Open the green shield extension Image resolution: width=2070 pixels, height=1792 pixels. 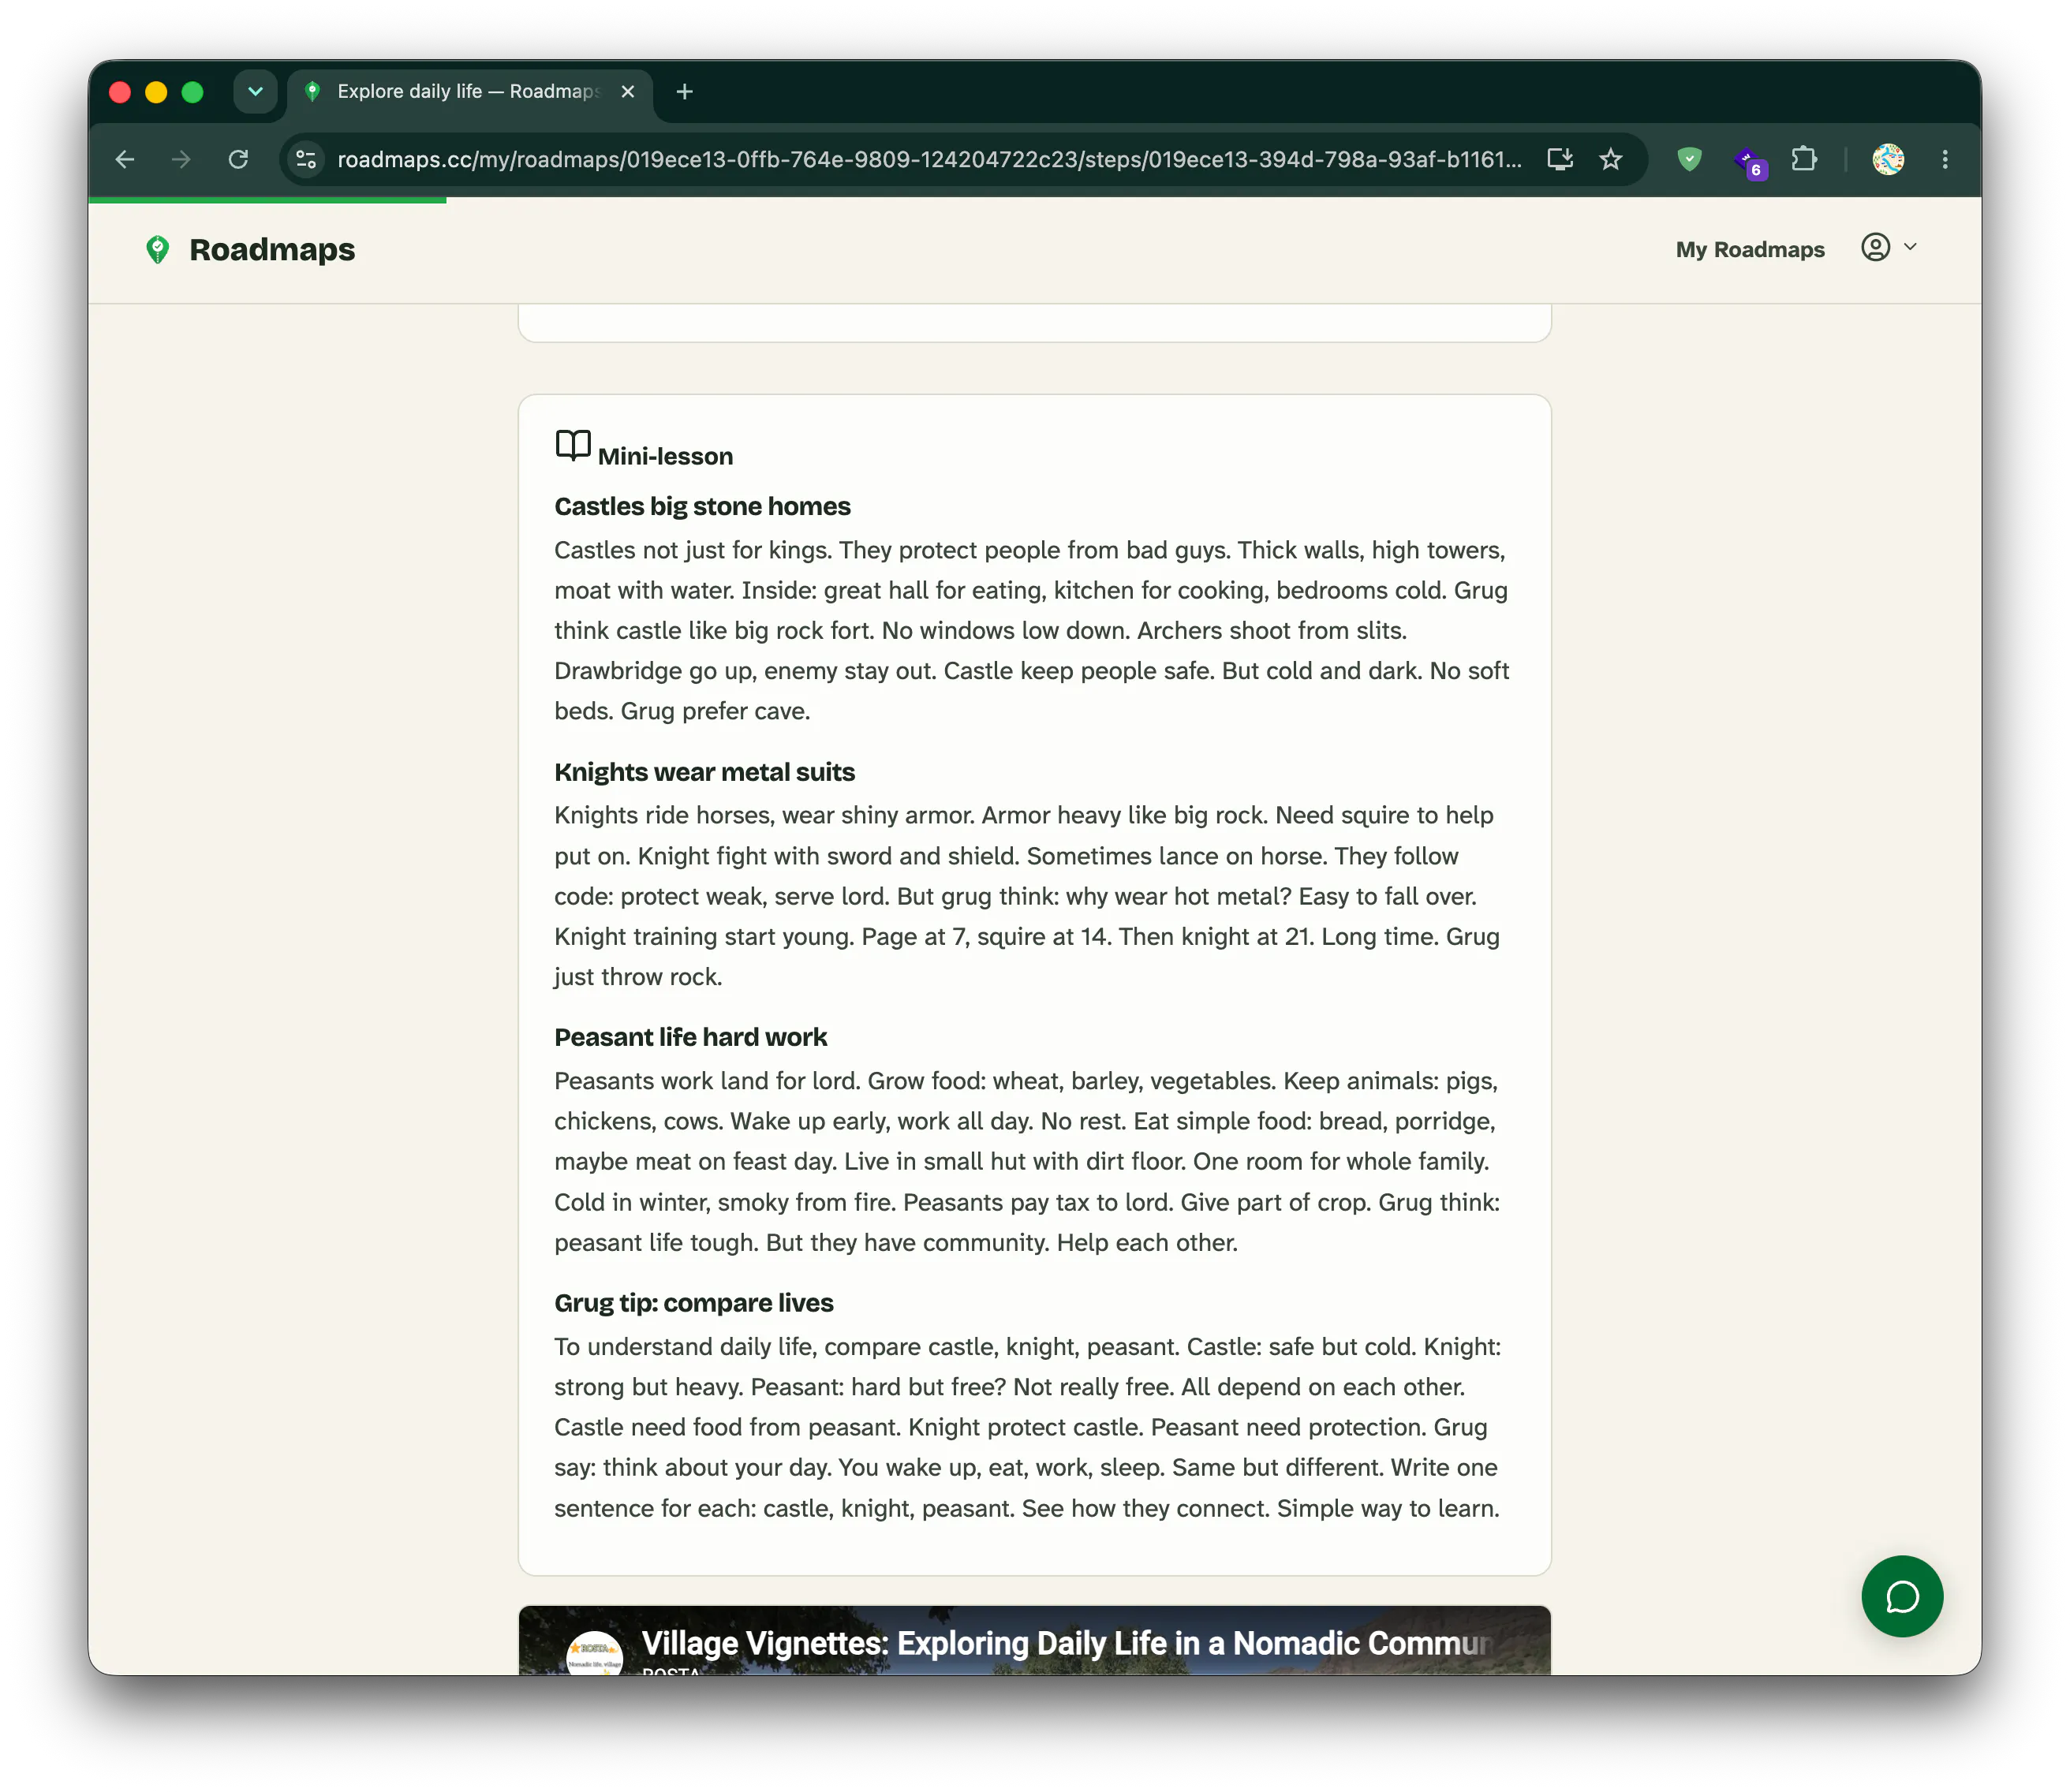click(1689, 160)
